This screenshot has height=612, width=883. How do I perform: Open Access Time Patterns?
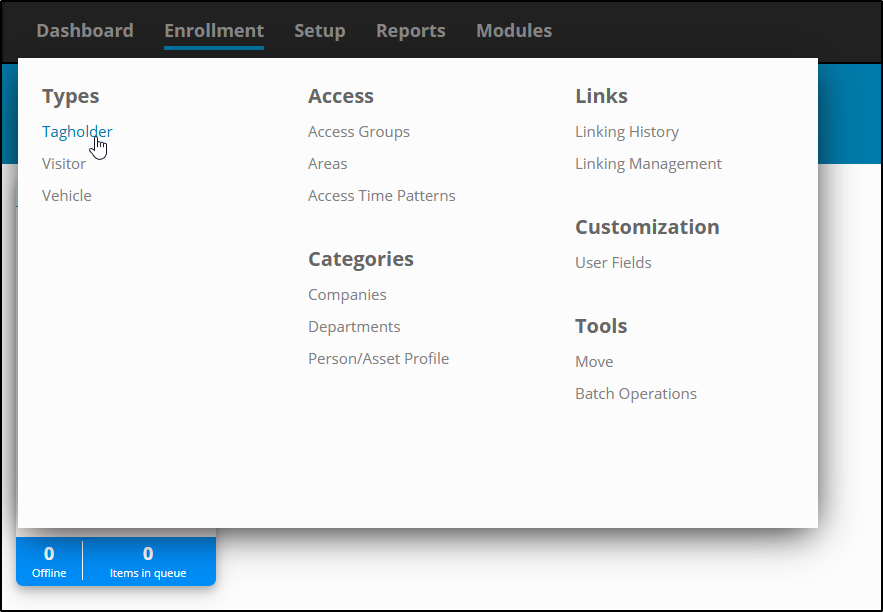tap(382, 196)
